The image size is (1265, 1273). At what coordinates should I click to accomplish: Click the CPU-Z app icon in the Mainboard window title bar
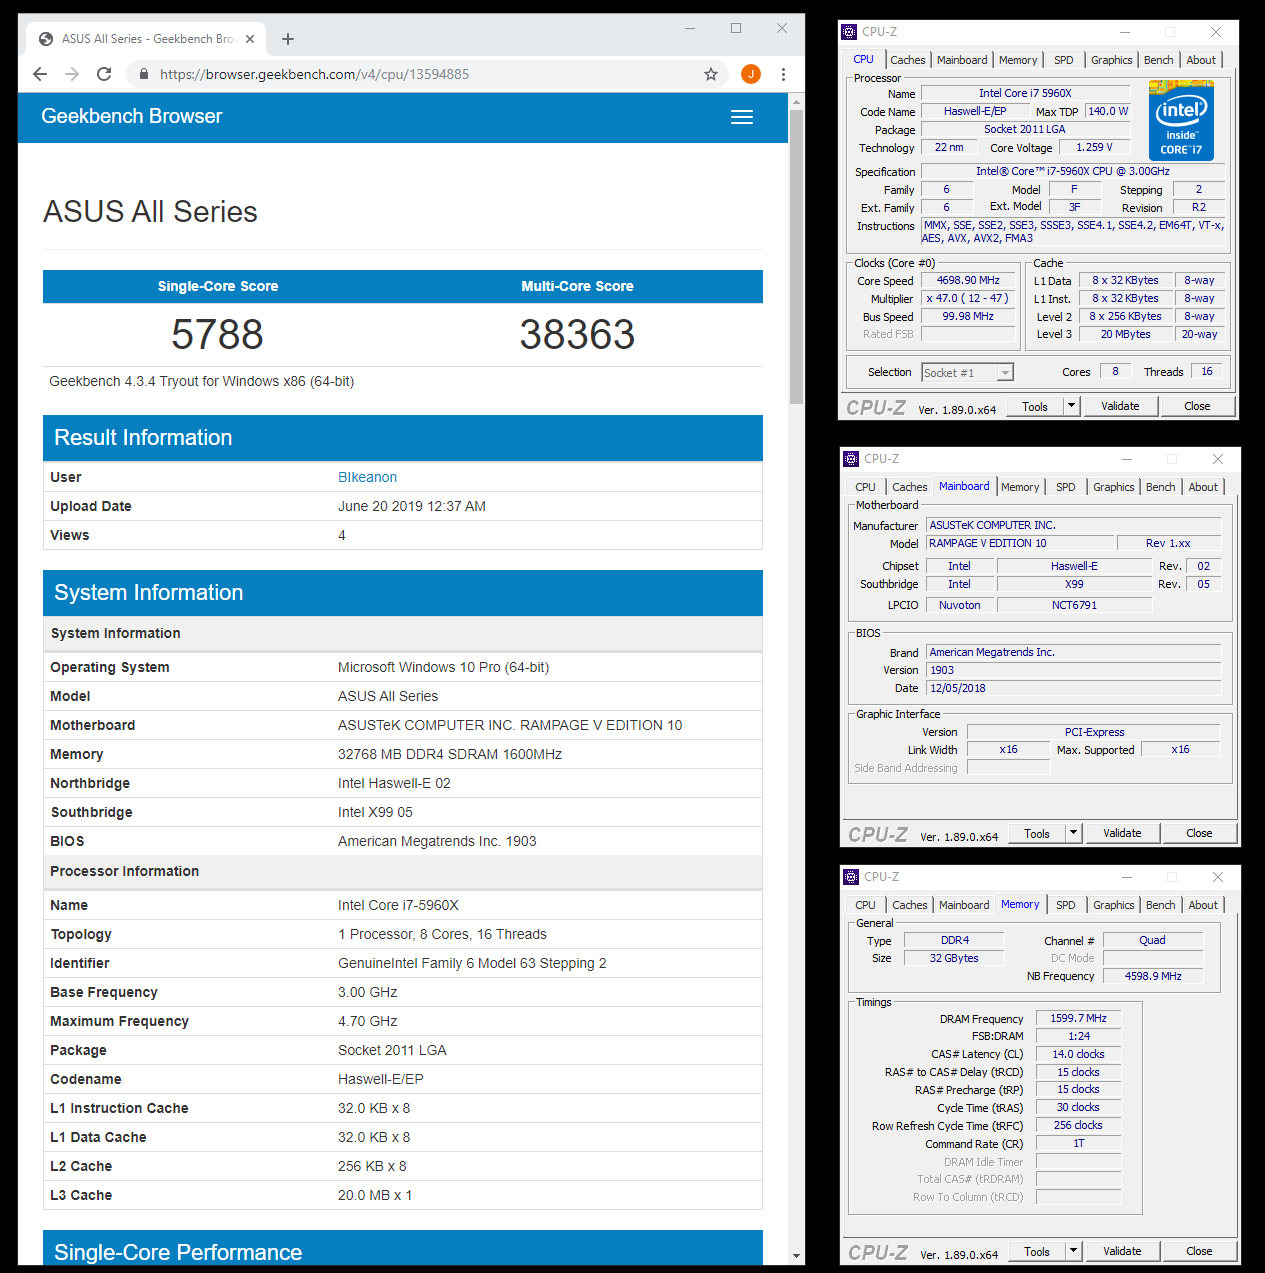[x=851, y=459]
